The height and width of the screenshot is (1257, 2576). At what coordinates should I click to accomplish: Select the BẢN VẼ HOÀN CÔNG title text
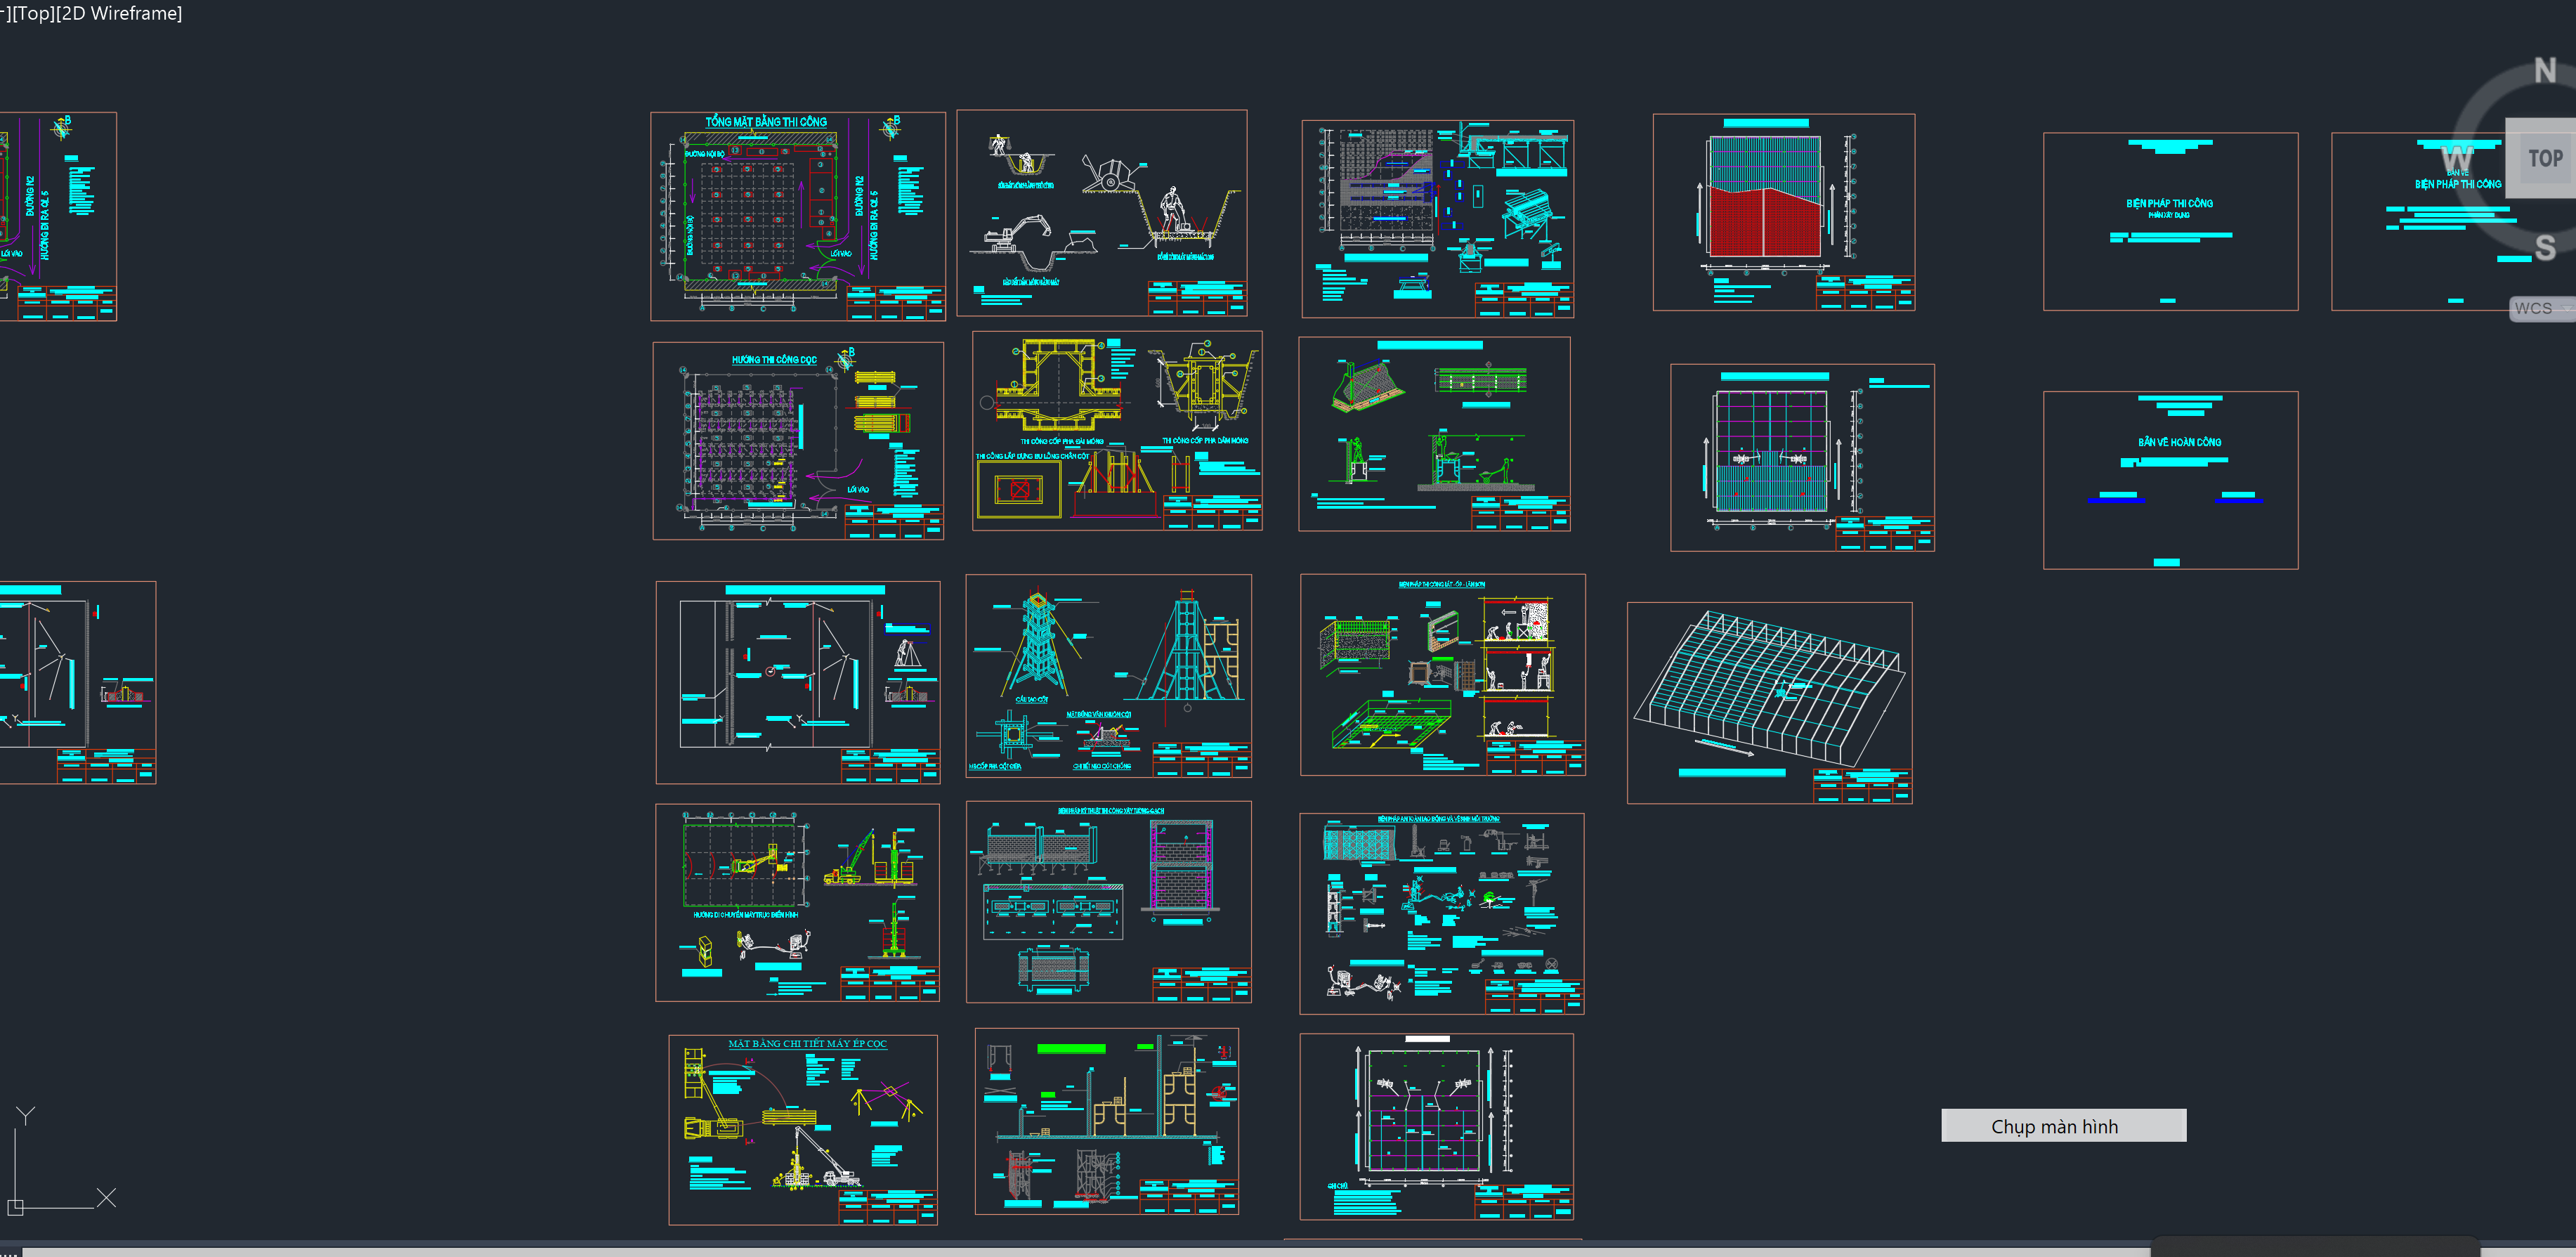click(2179, 441)
